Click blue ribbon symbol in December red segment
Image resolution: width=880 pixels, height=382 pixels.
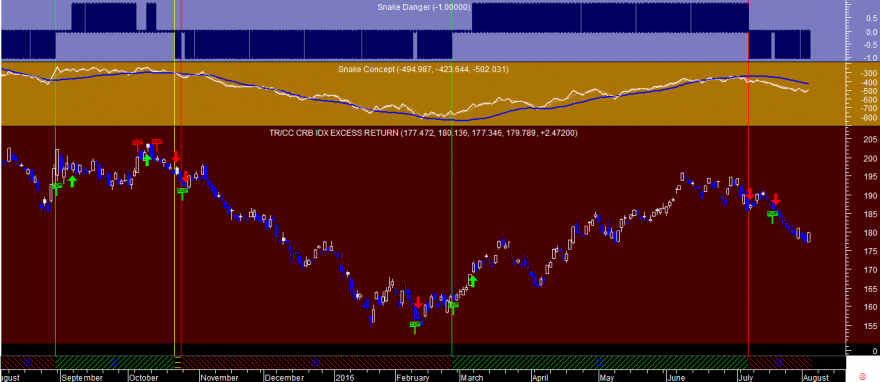[315, 362]
